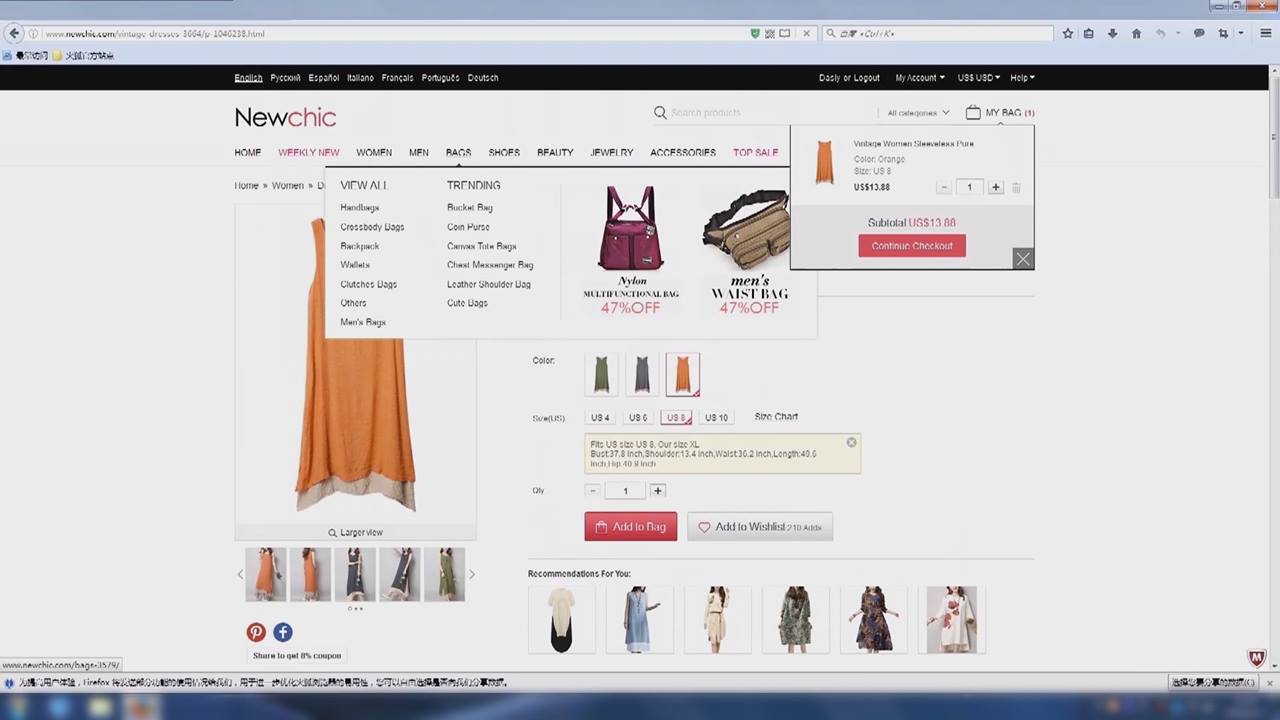1280x720 pixels.
Task: Bookmark this page with the star icon
Action: pos(1068,33)
